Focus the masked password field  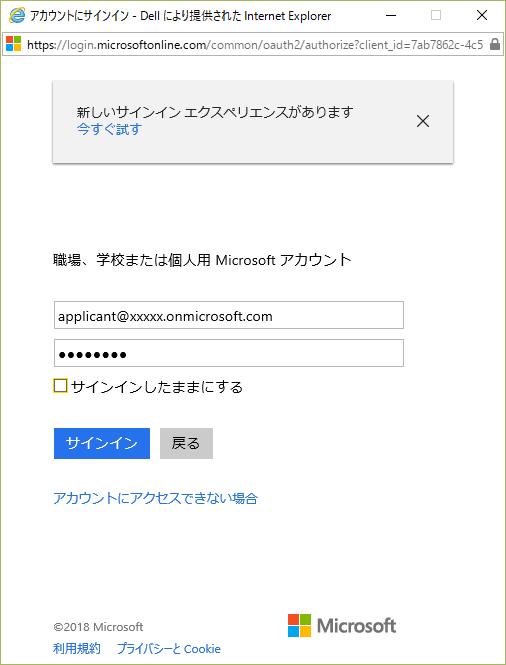(x=229, y=353)
